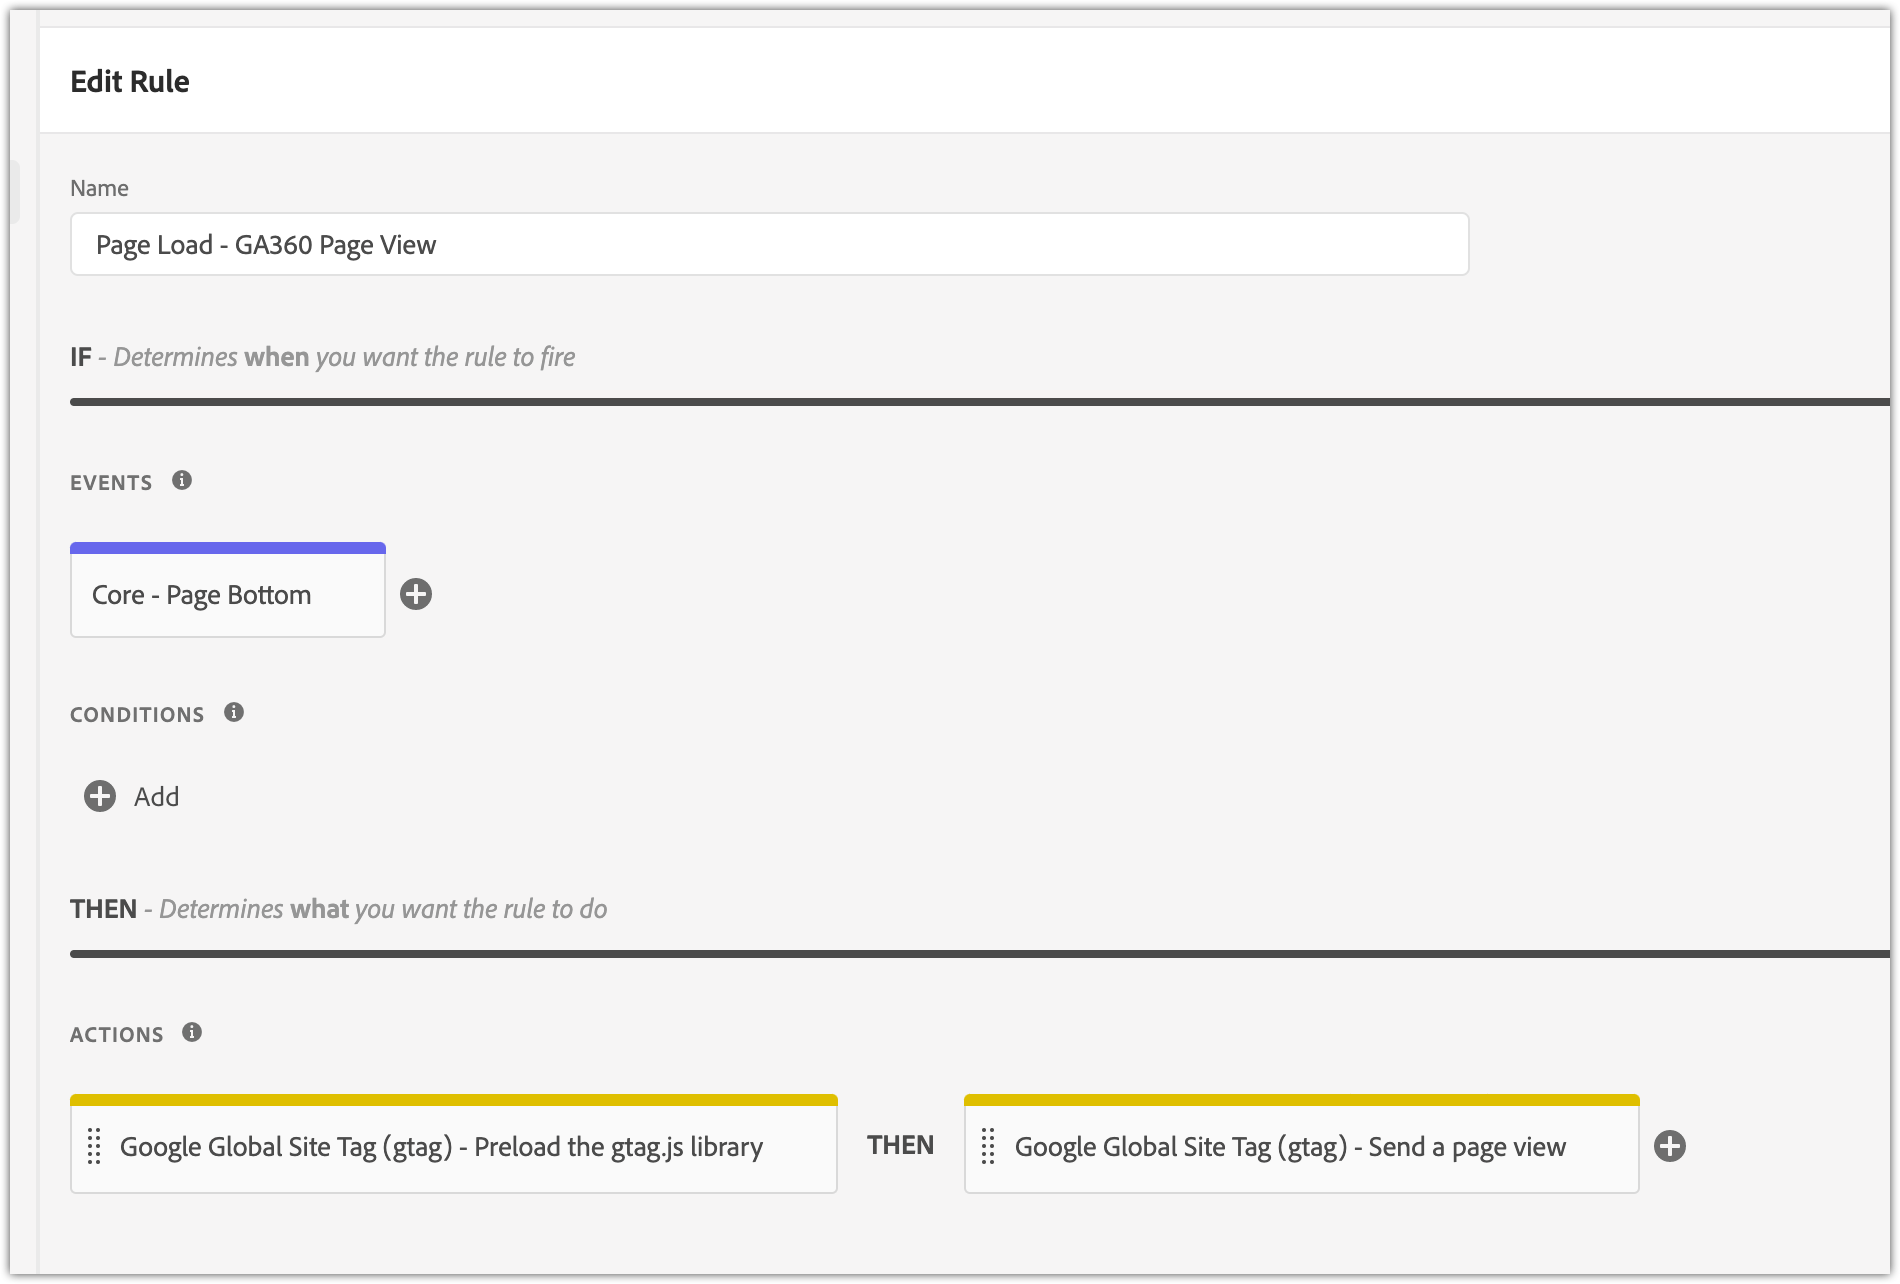1900x1284 pixels.
Task: Click the Edit Rule heading
Action: [x=130, y=81]
